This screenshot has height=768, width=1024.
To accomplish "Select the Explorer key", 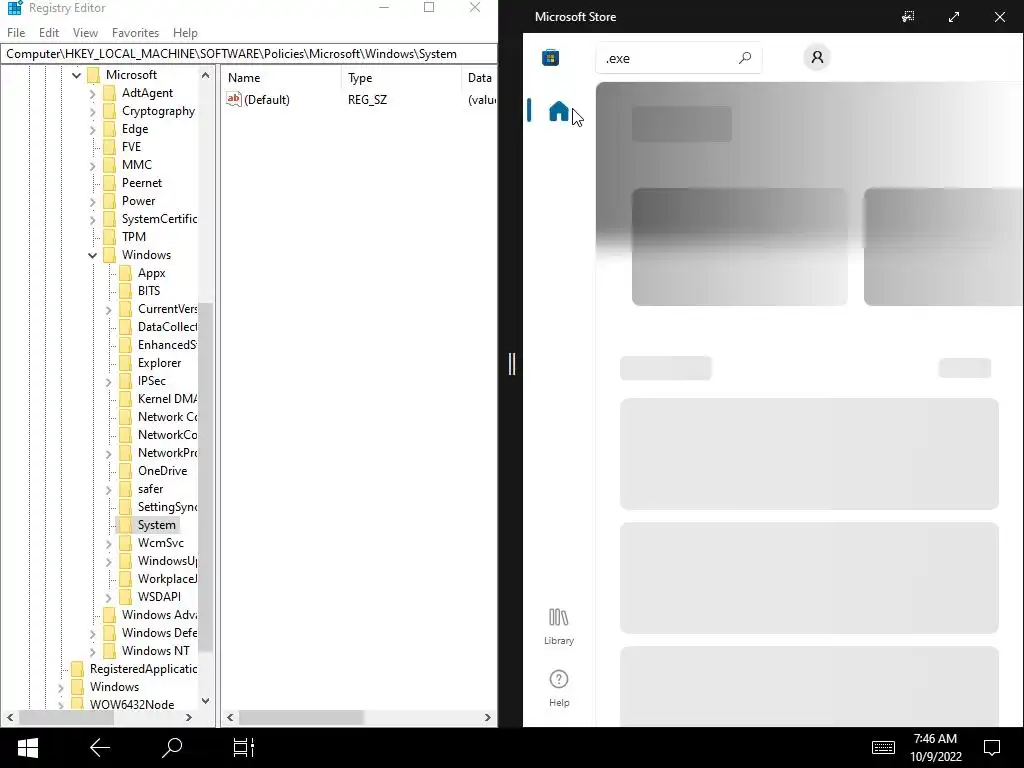I will point(159,363).
